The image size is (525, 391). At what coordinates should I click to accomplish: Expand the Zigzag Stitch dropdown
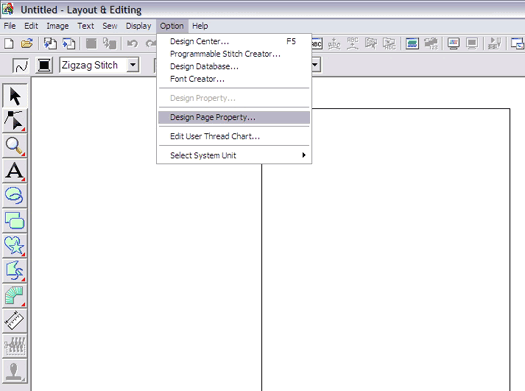click(x=133, y=65)
